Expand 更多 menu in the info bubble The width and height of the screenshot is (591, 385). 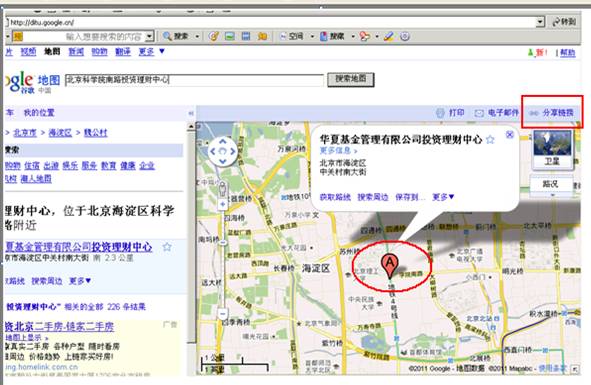point(443,197)
